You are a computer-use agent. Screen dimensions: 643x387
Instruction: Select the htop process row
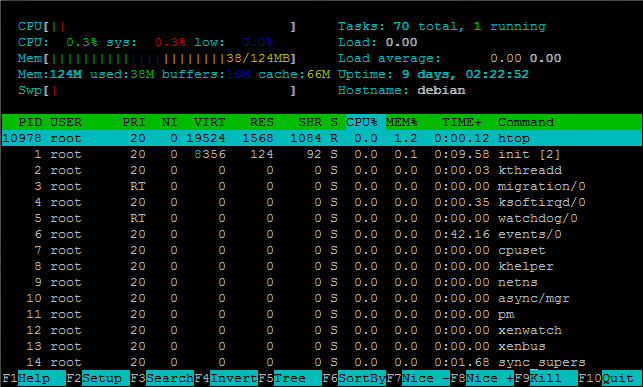(x=322, y=138)
